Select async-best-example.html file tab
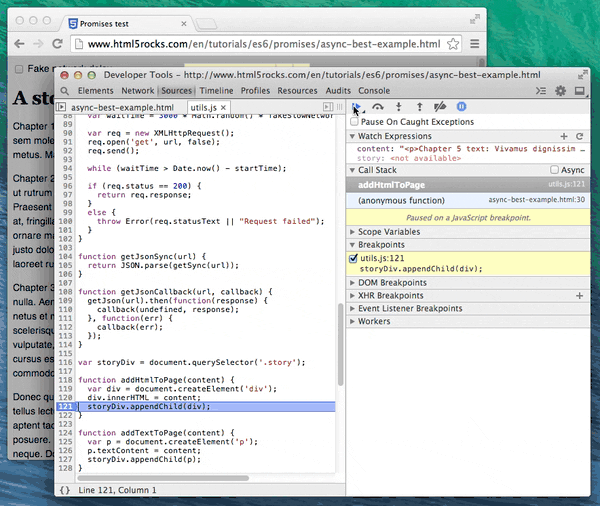 click(x=121, y=107)
